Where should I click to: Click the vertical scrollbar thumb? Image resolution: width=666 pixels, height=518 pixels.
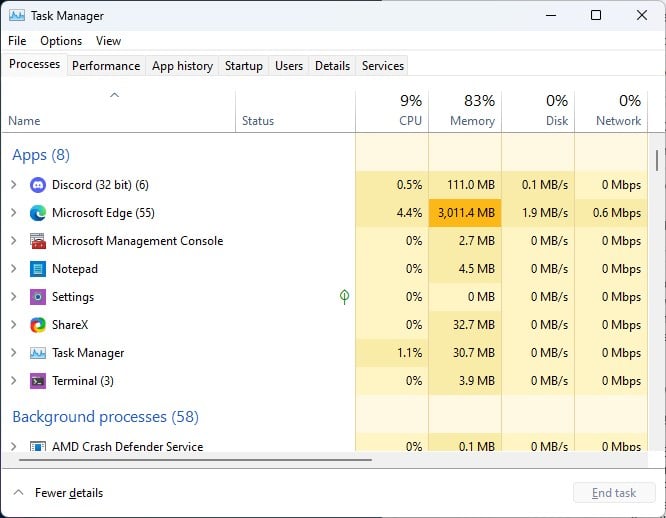657,160
